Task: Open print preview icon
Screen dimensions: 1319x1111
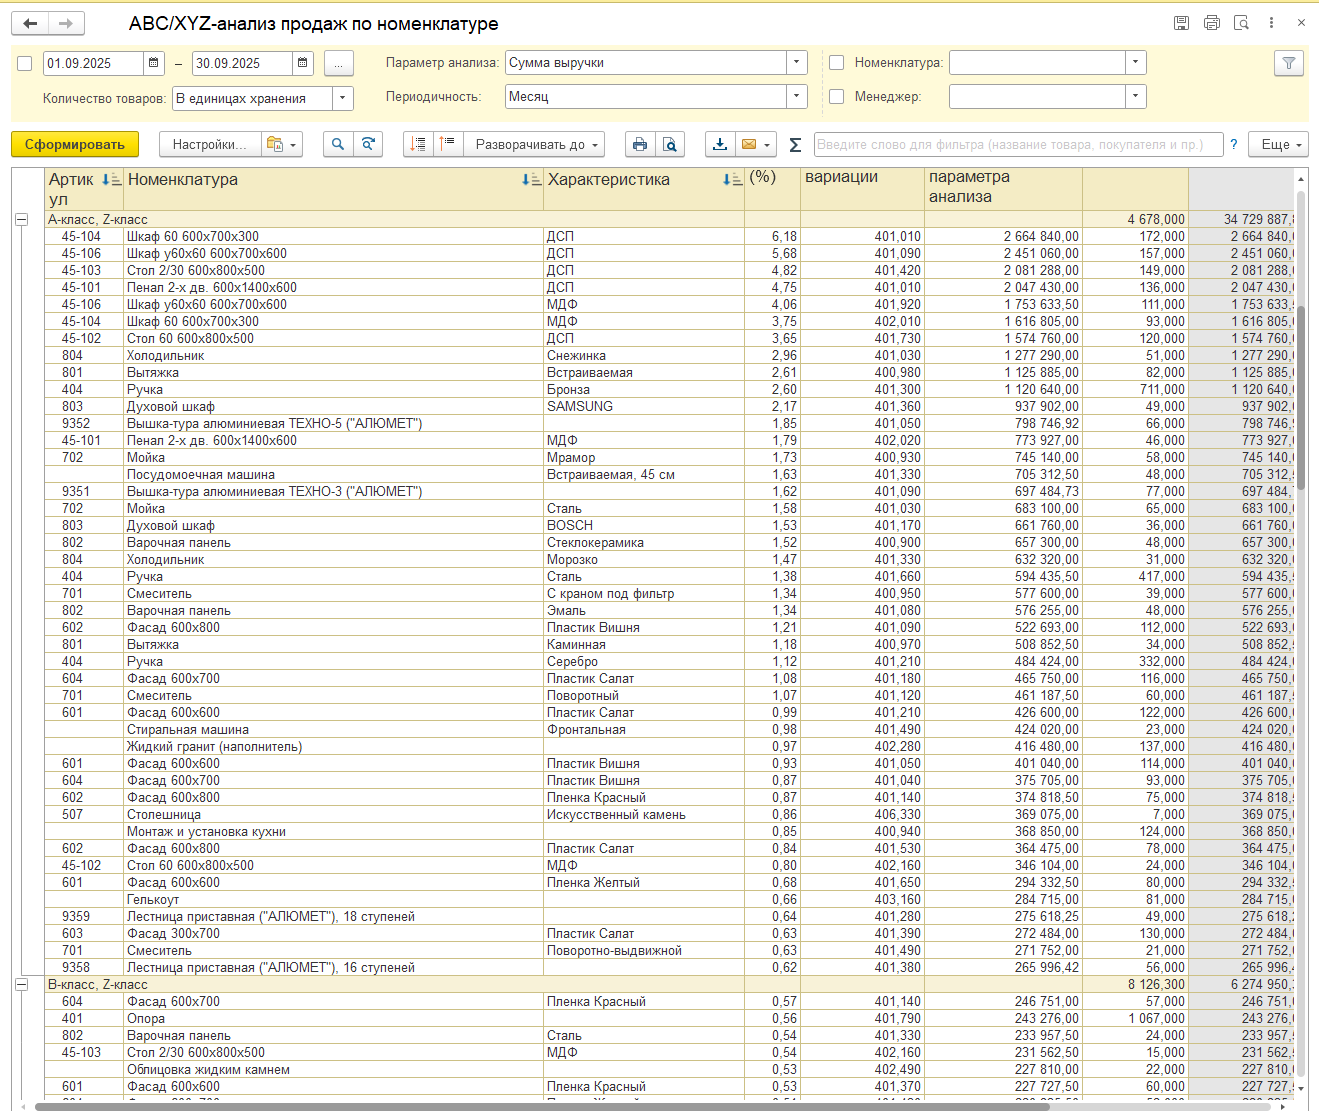Action: [x=670, y=145]
